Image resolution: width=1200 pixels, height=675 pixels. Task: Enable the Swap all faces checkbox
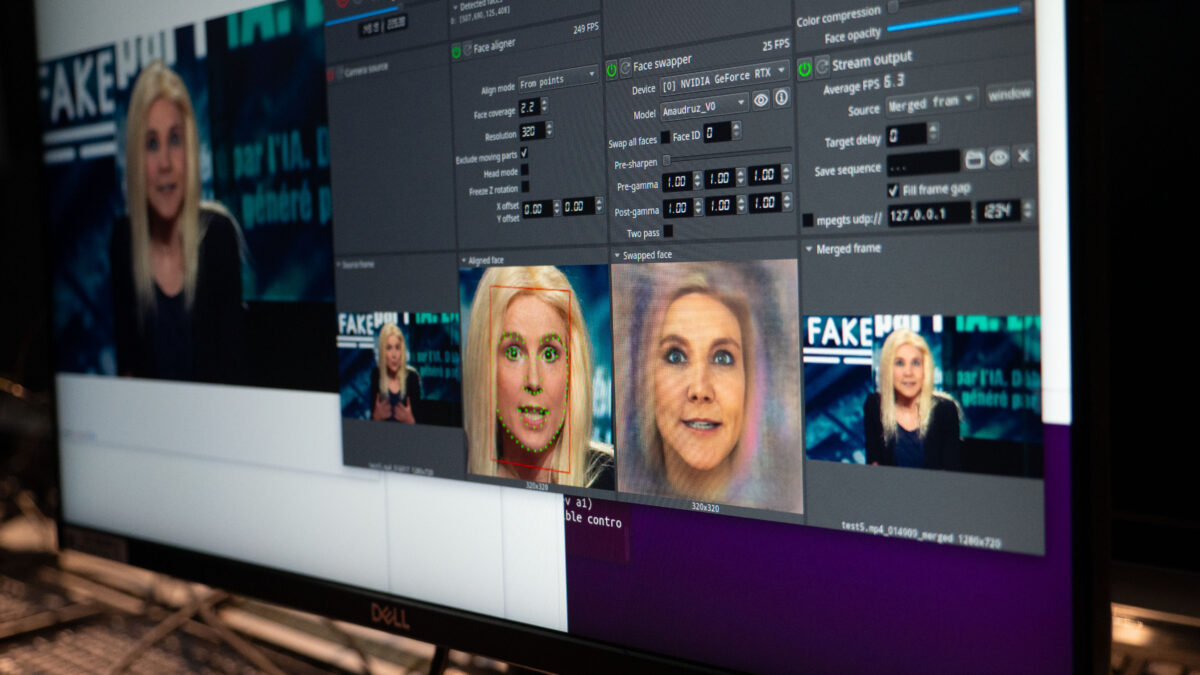[x=665, y=137]
